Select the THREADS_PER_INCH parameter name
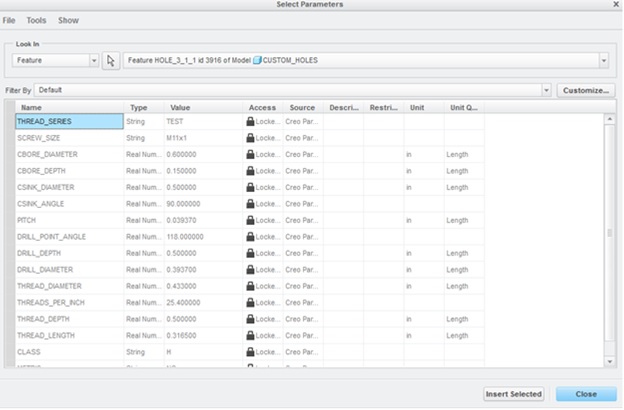Image resolution: width=624 pixels, height=410 pixels. (x=51, y=303)
